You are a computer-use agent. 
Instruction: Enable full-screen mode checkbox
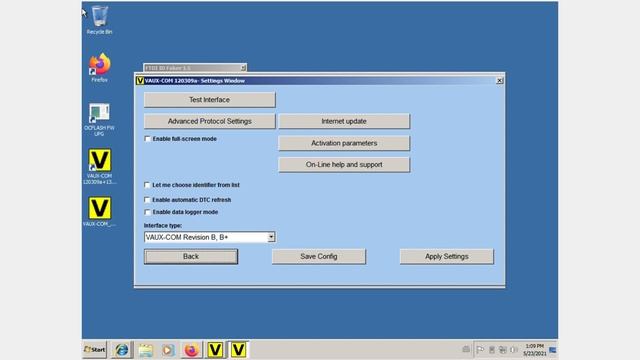(147, 139)
